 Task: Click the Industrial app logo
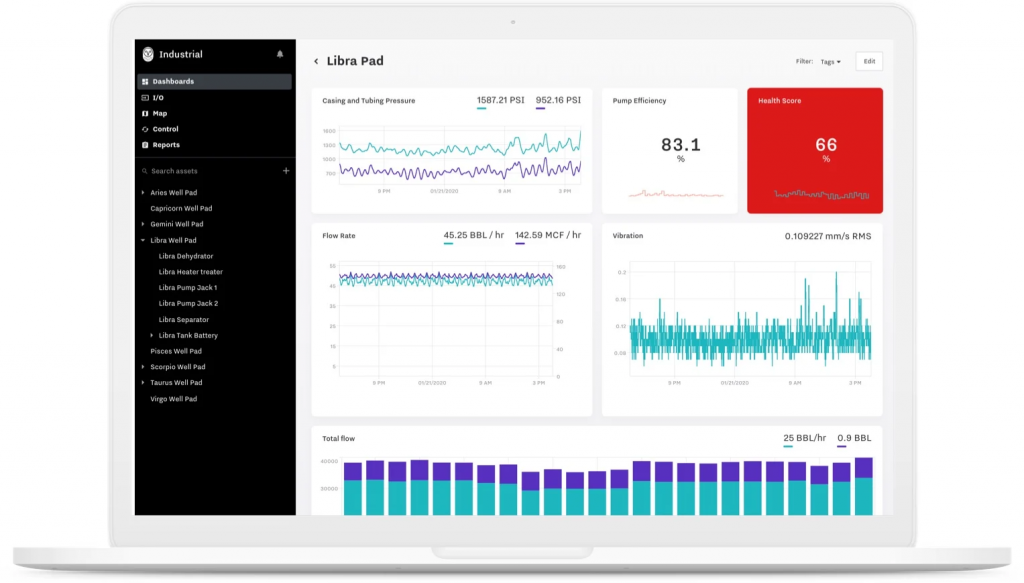click(x=148, y=53)
